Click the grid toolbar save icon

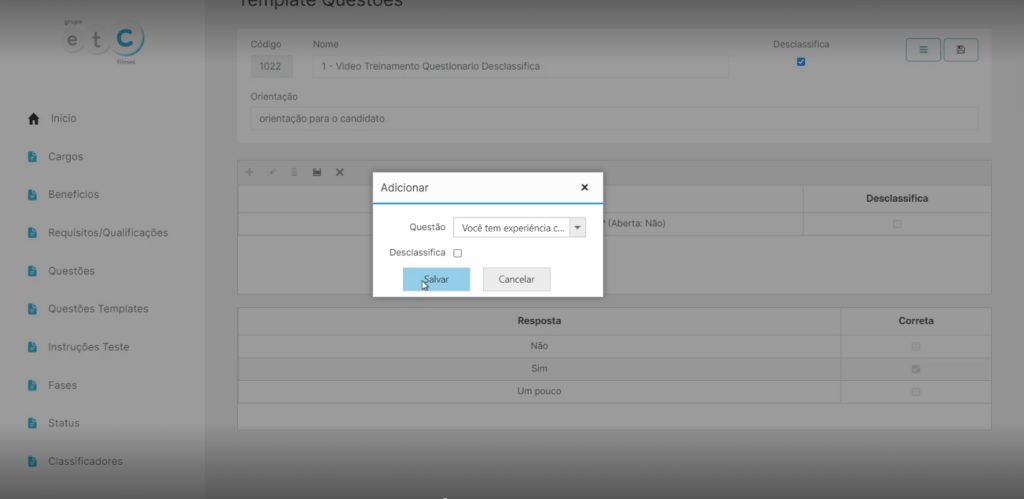[x=317, y=172]
